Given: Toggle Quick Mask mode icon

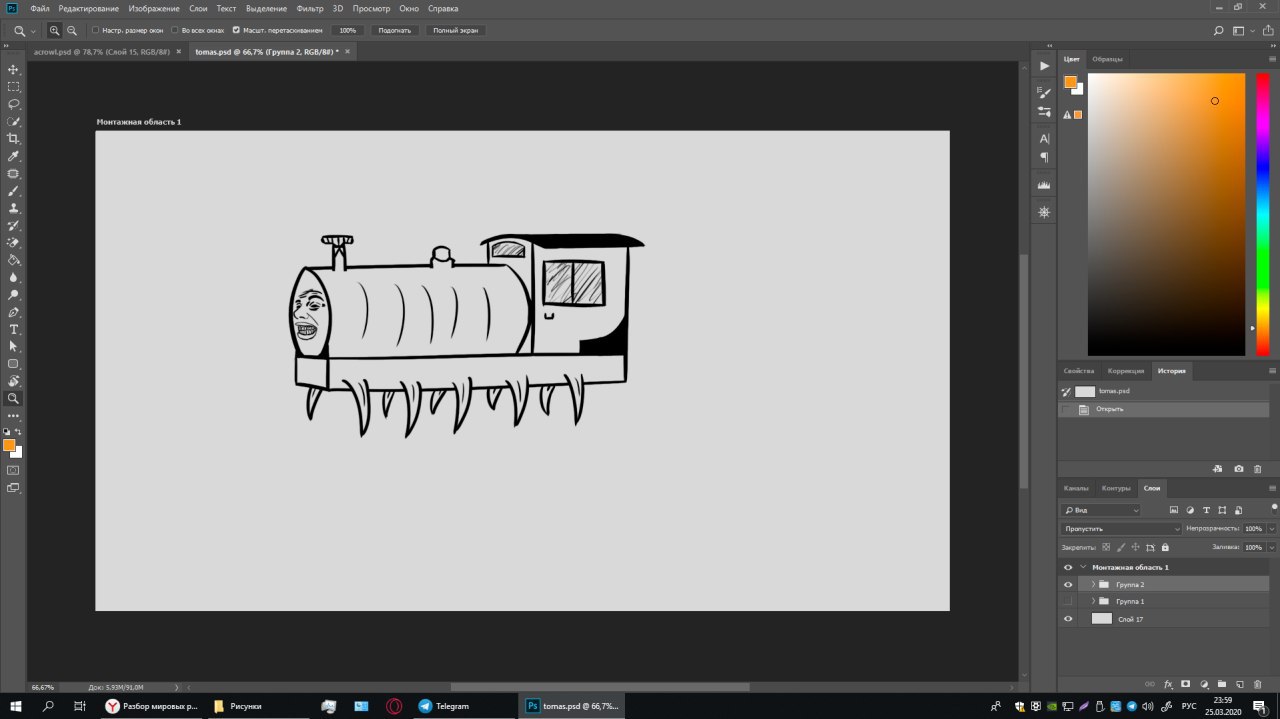Looking at the screenshot, I should (13, 469).
